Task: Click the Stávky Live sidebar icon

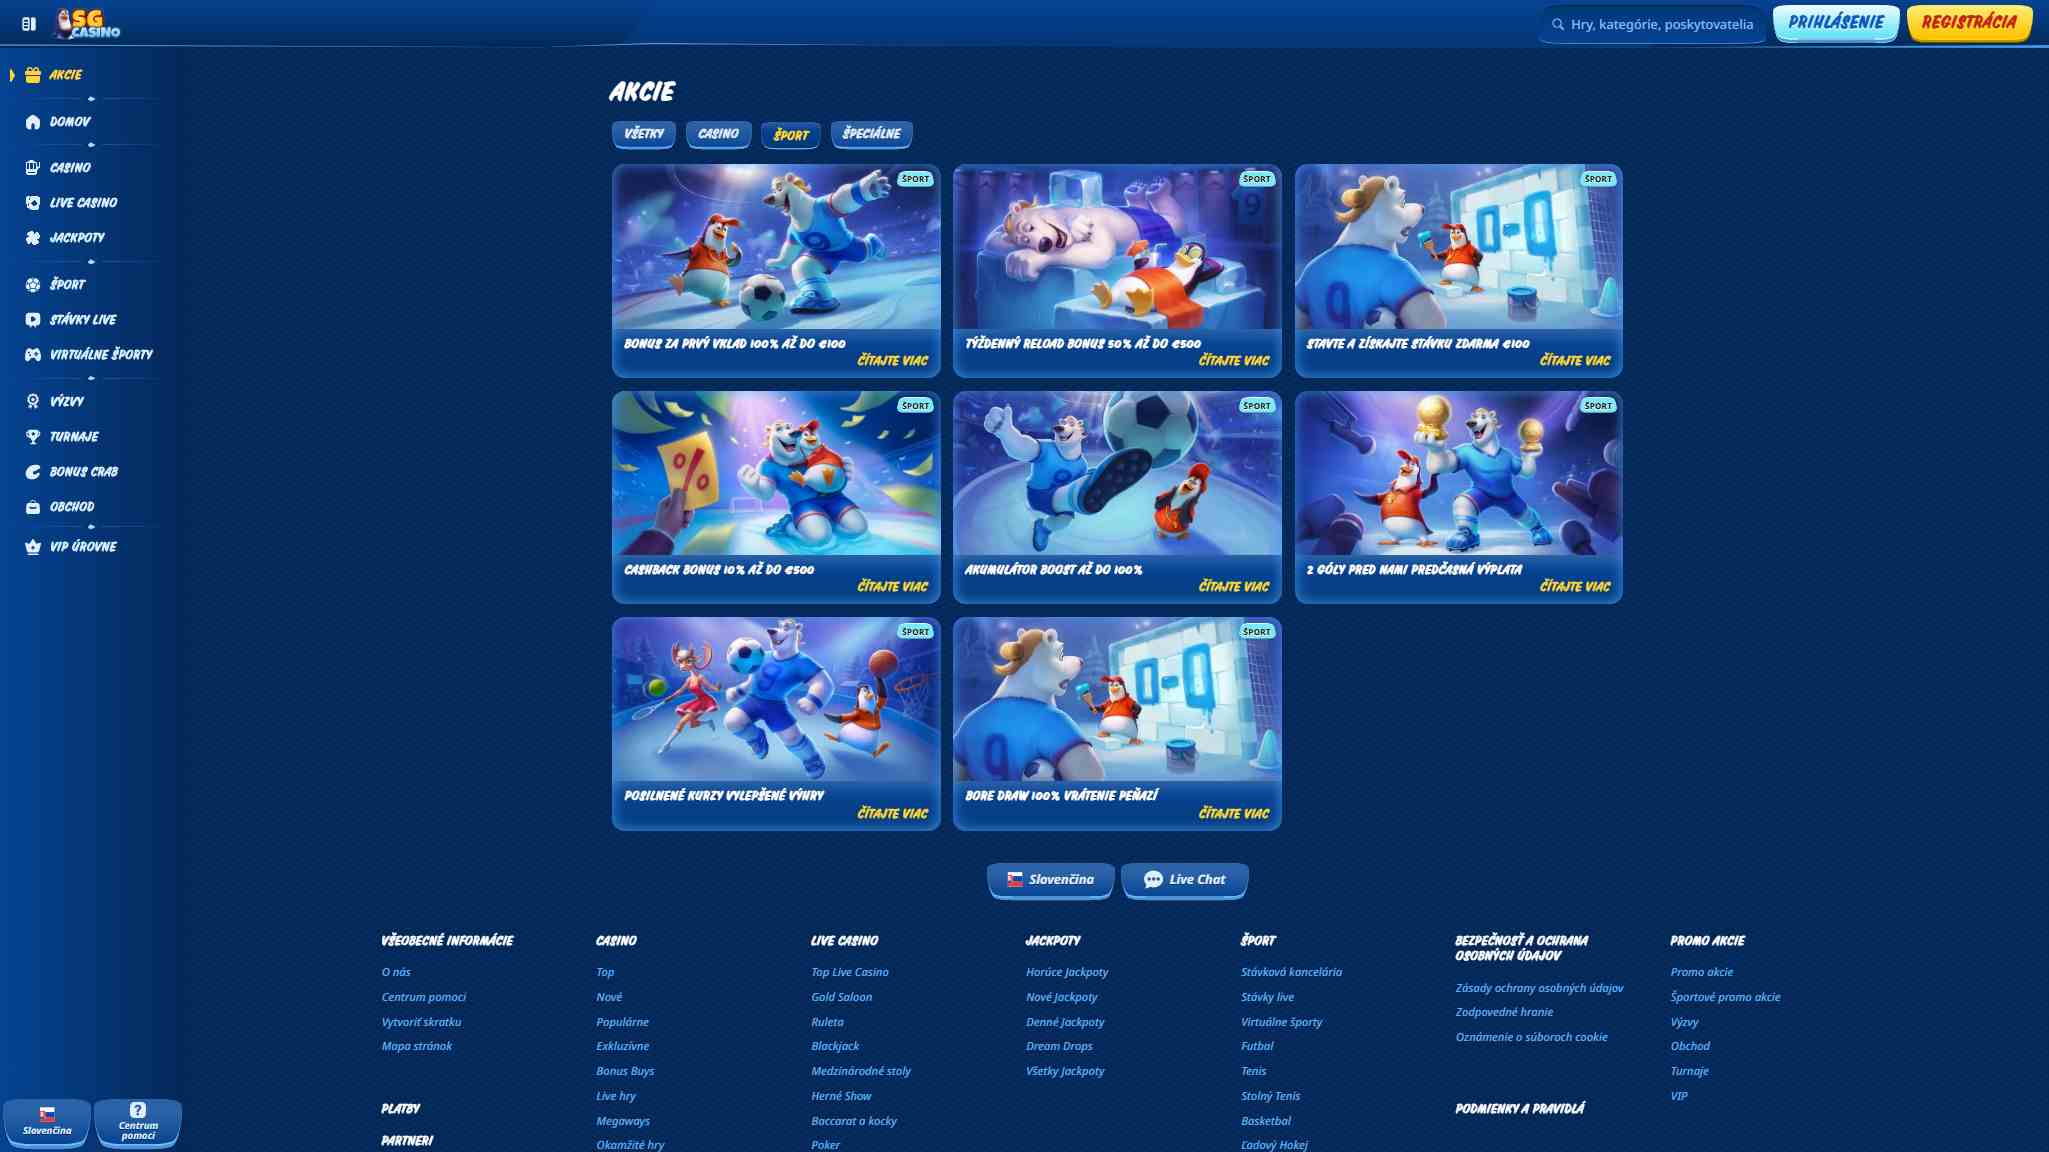Action: pos(33,319)
